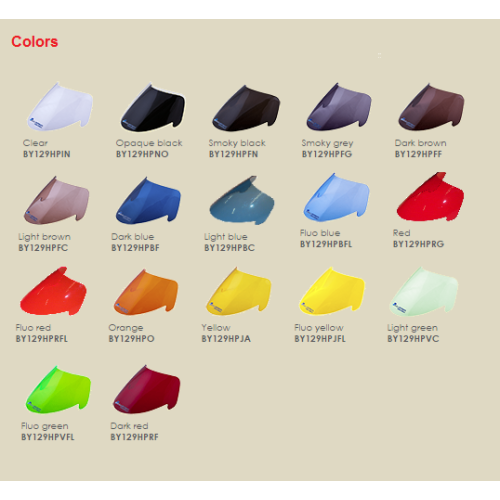The width and height of the screenshot is (500, 500).
Task: Choose the Opaque black windscreen
Action: click(153, 108)
